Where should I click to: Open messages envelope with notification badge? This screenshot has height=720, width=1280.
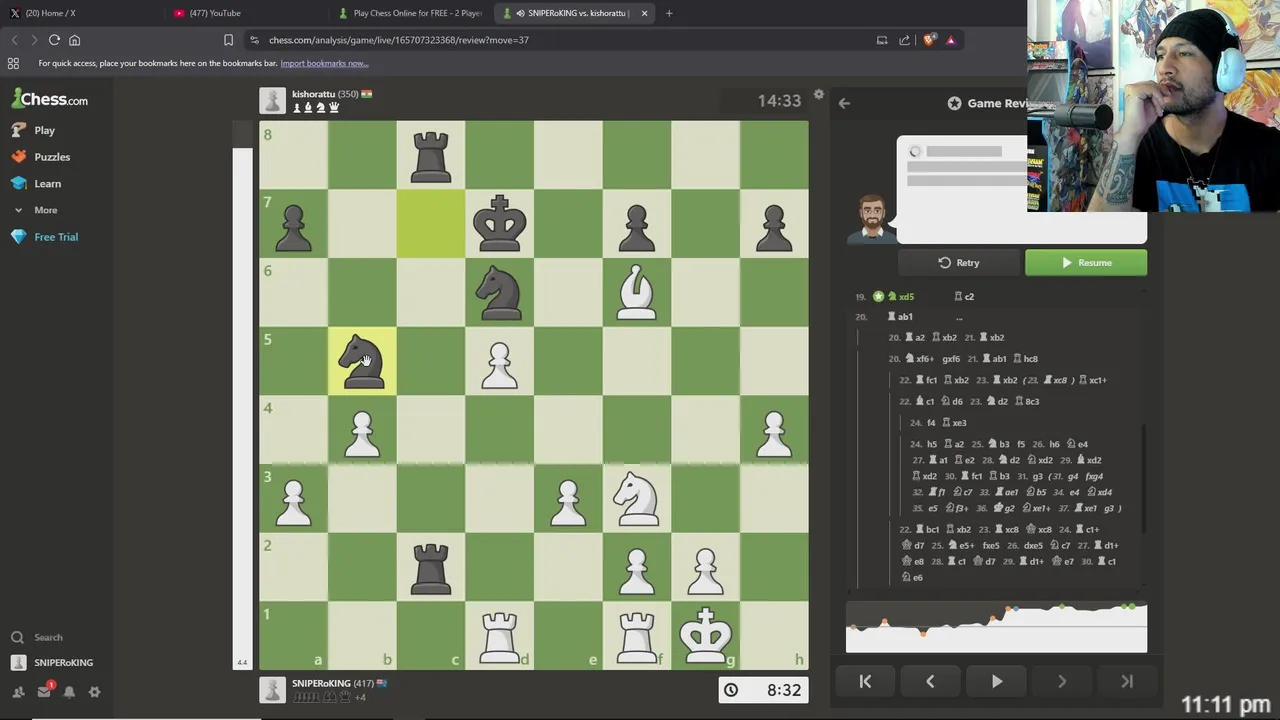click(x=44, y=692)
